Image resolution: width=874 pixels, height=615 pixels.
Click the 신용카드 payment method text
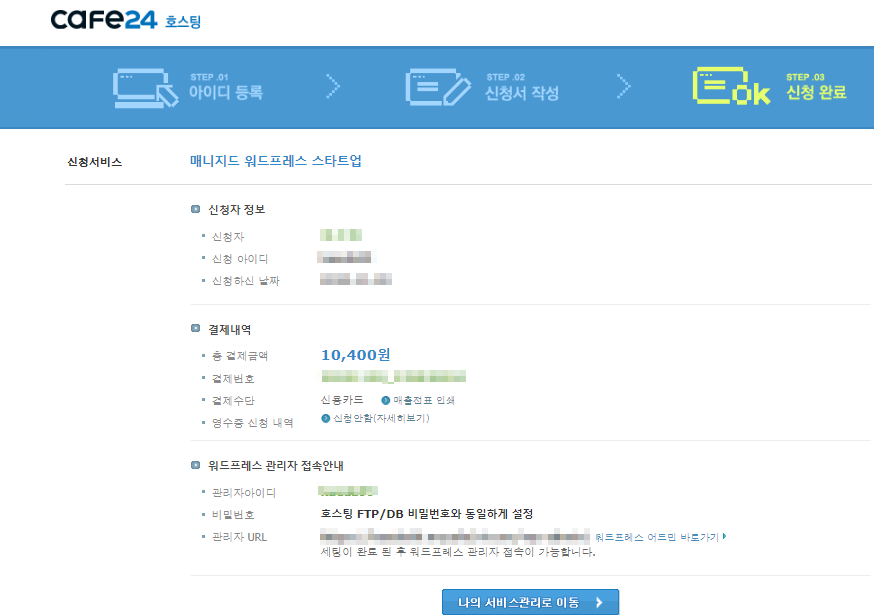tap(342, 400)
